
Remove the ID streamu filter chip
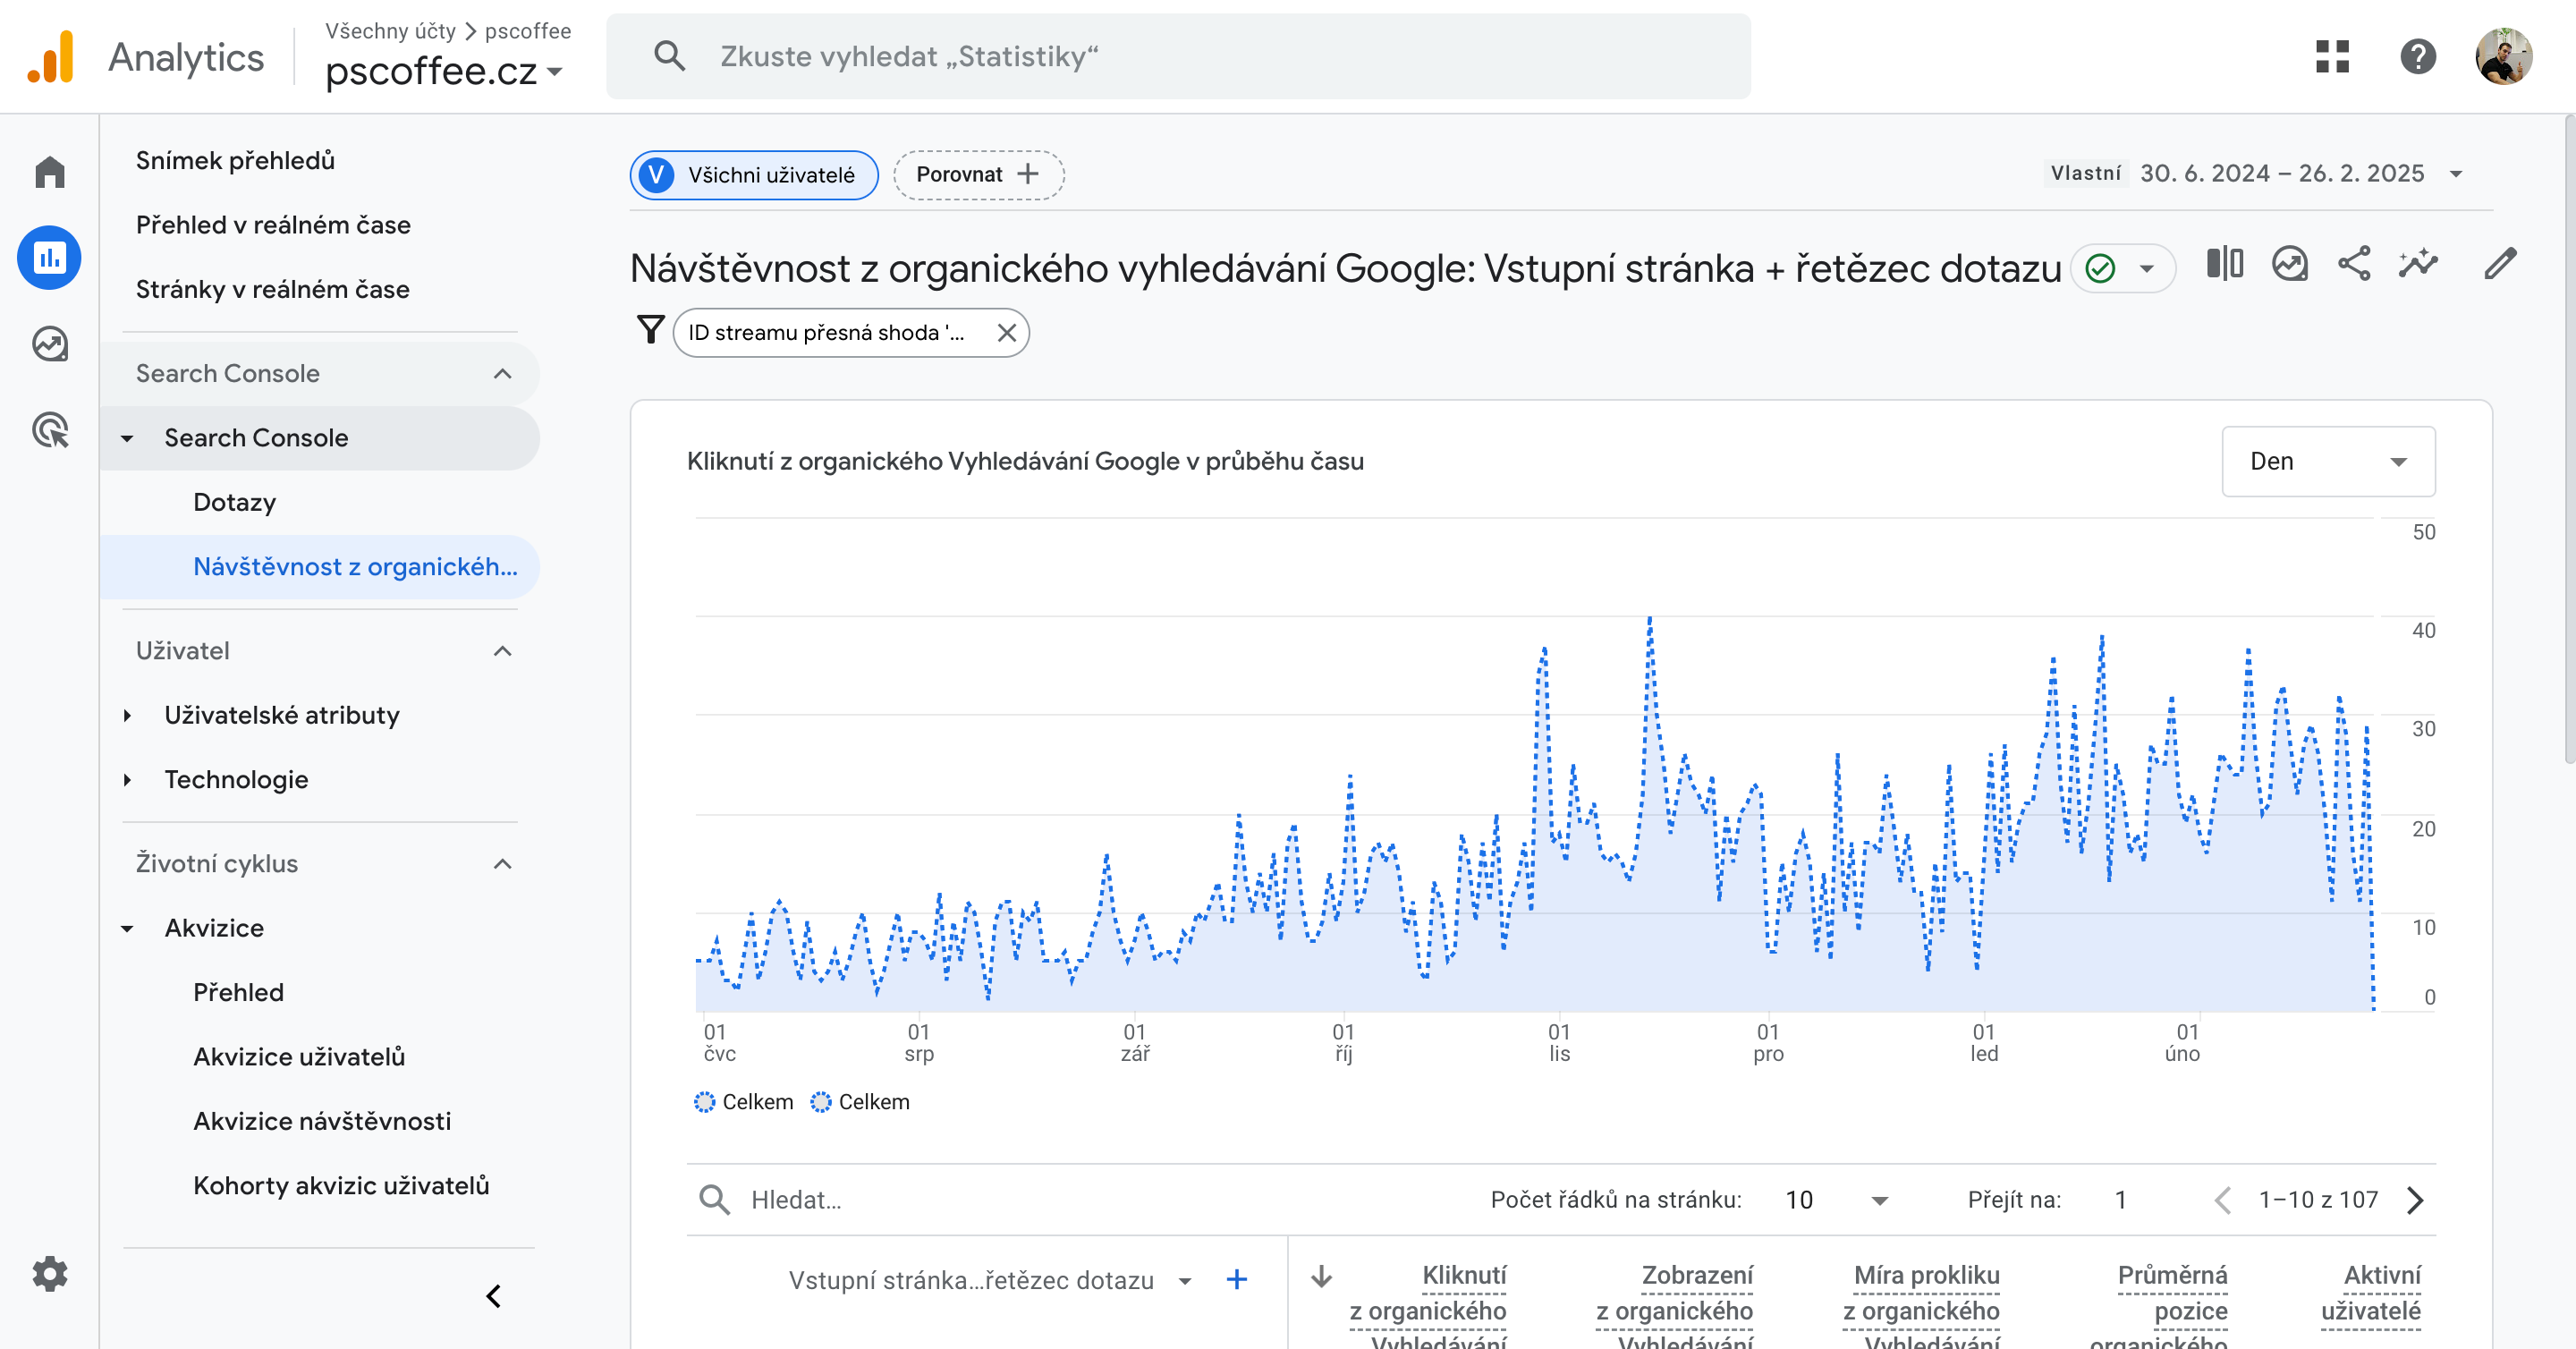[1007, 333]
